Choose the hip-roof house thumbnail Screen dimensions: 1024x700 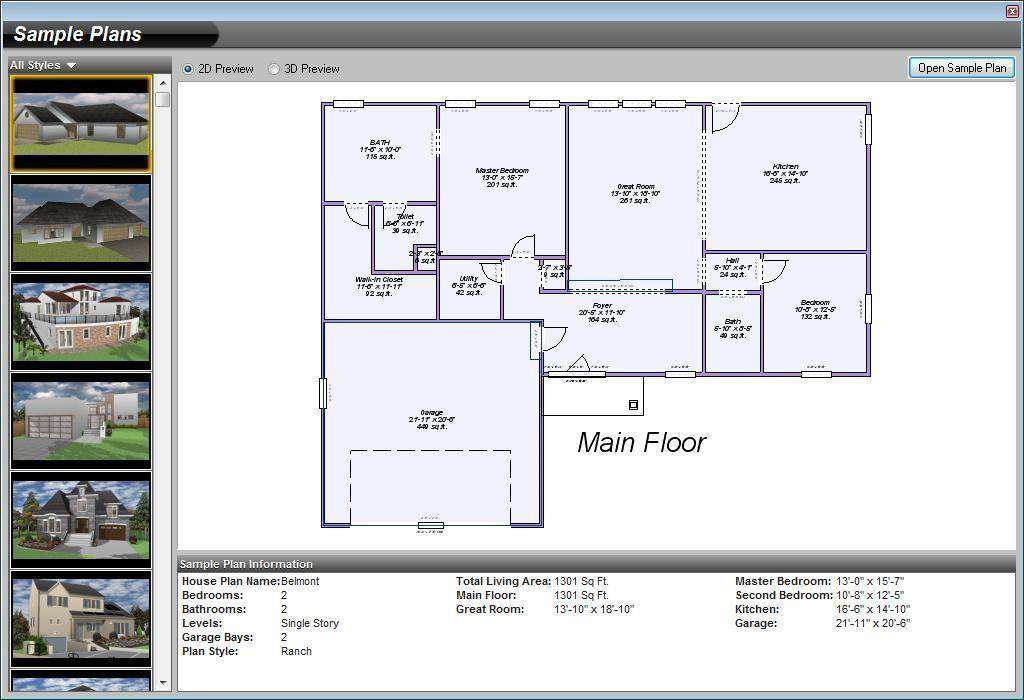[81, 223]
